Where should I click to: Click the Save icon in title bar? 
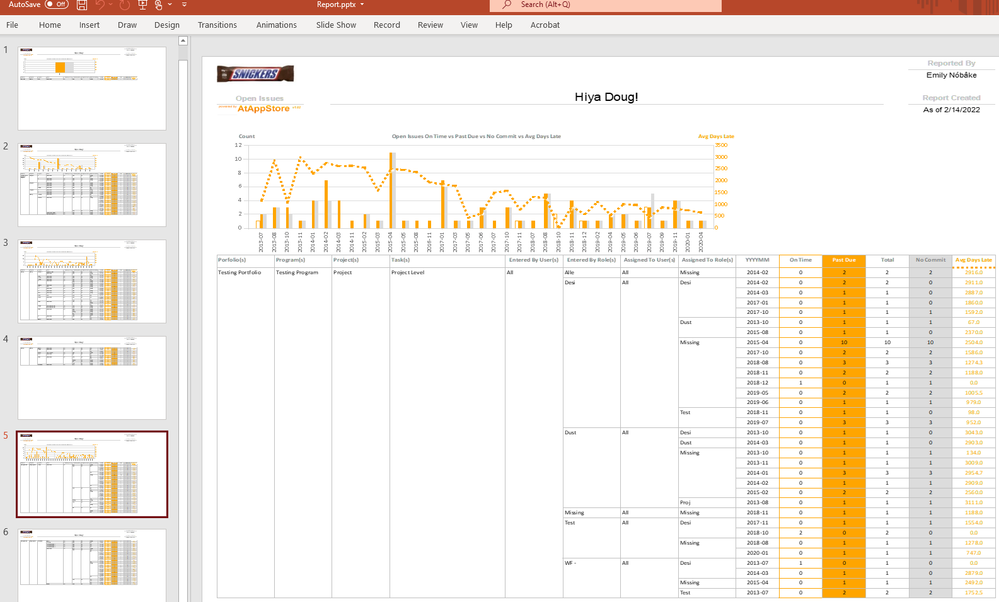[81, 5]
